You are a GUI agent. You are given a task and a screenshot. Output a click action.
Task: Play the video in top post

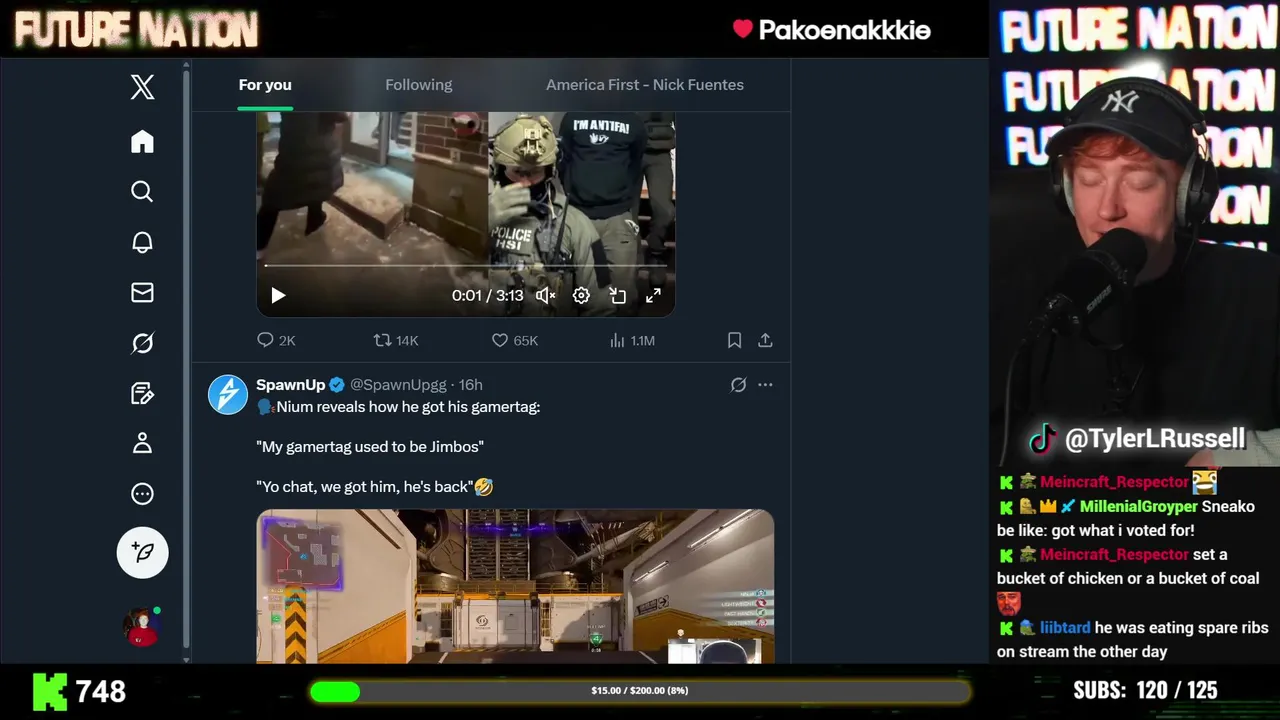tap(278, 295)
